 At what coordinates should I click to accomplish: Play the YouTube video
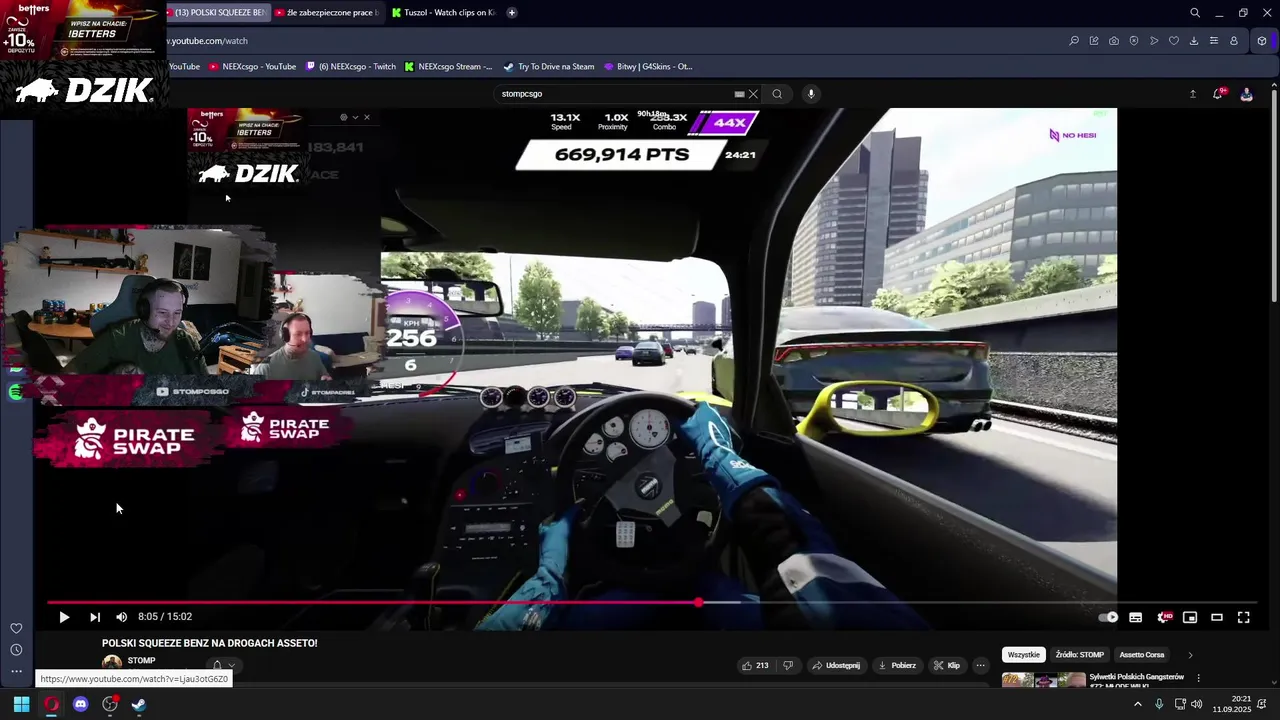click(x=64, y=617)
